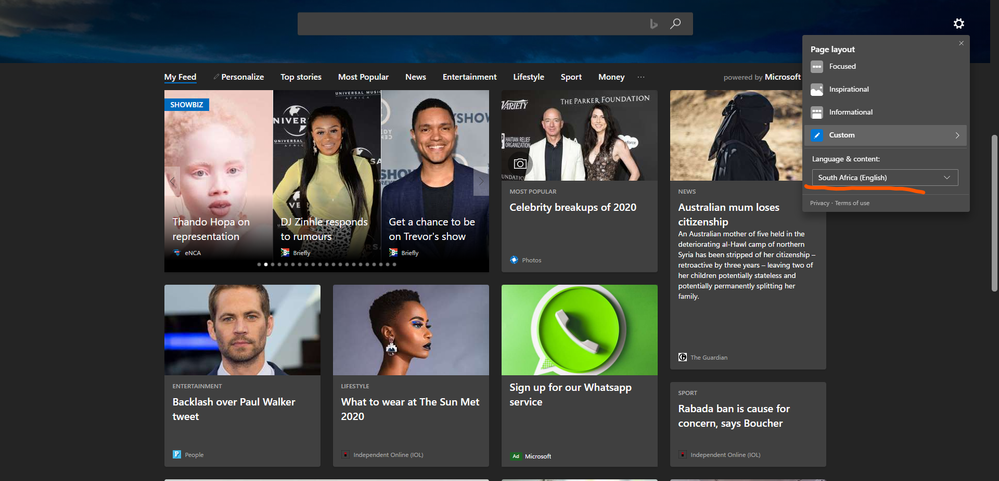Open the Privacy link
The height and width of the screenshot is (481, 999).
[x=819, y=203]
